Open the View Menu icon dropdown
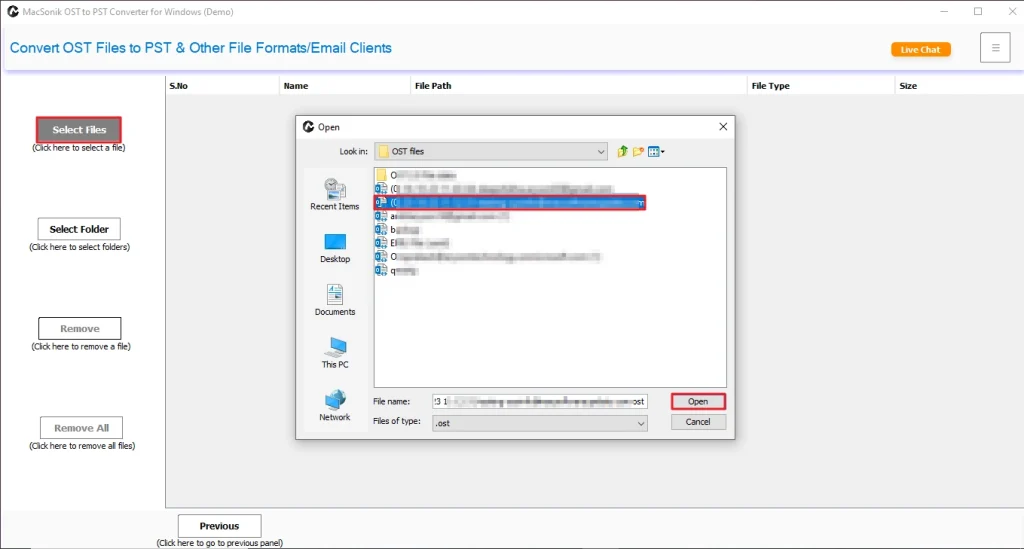 656,152
